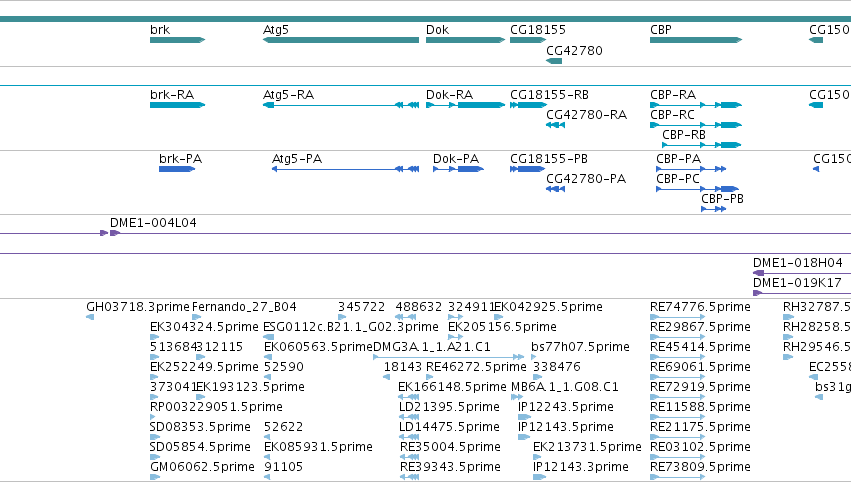Select the EK205156.5prime EST label
Screen dimensions: 851x482
tap(502, 327)
